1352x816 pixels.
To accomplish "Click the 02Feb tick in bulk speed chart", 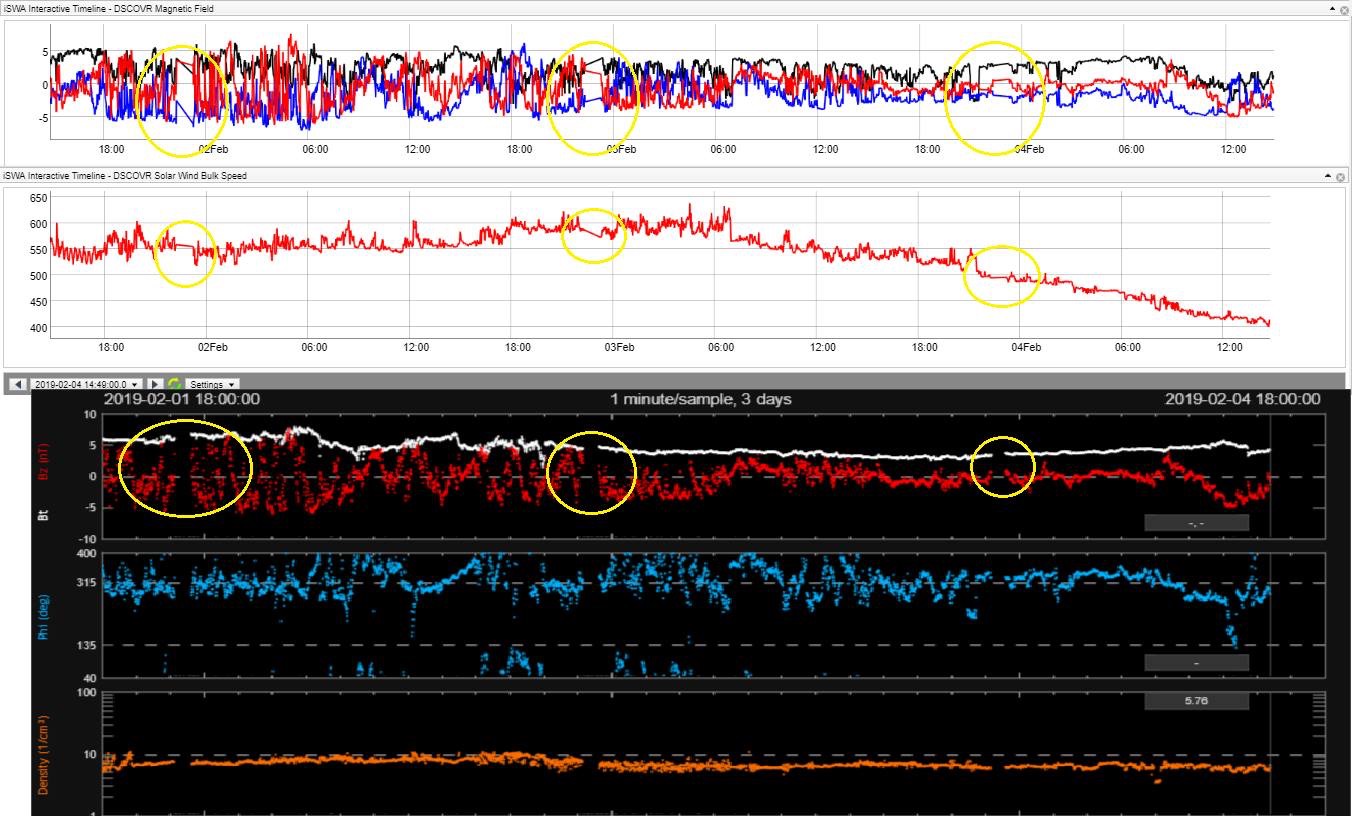I will coord(212,347).
